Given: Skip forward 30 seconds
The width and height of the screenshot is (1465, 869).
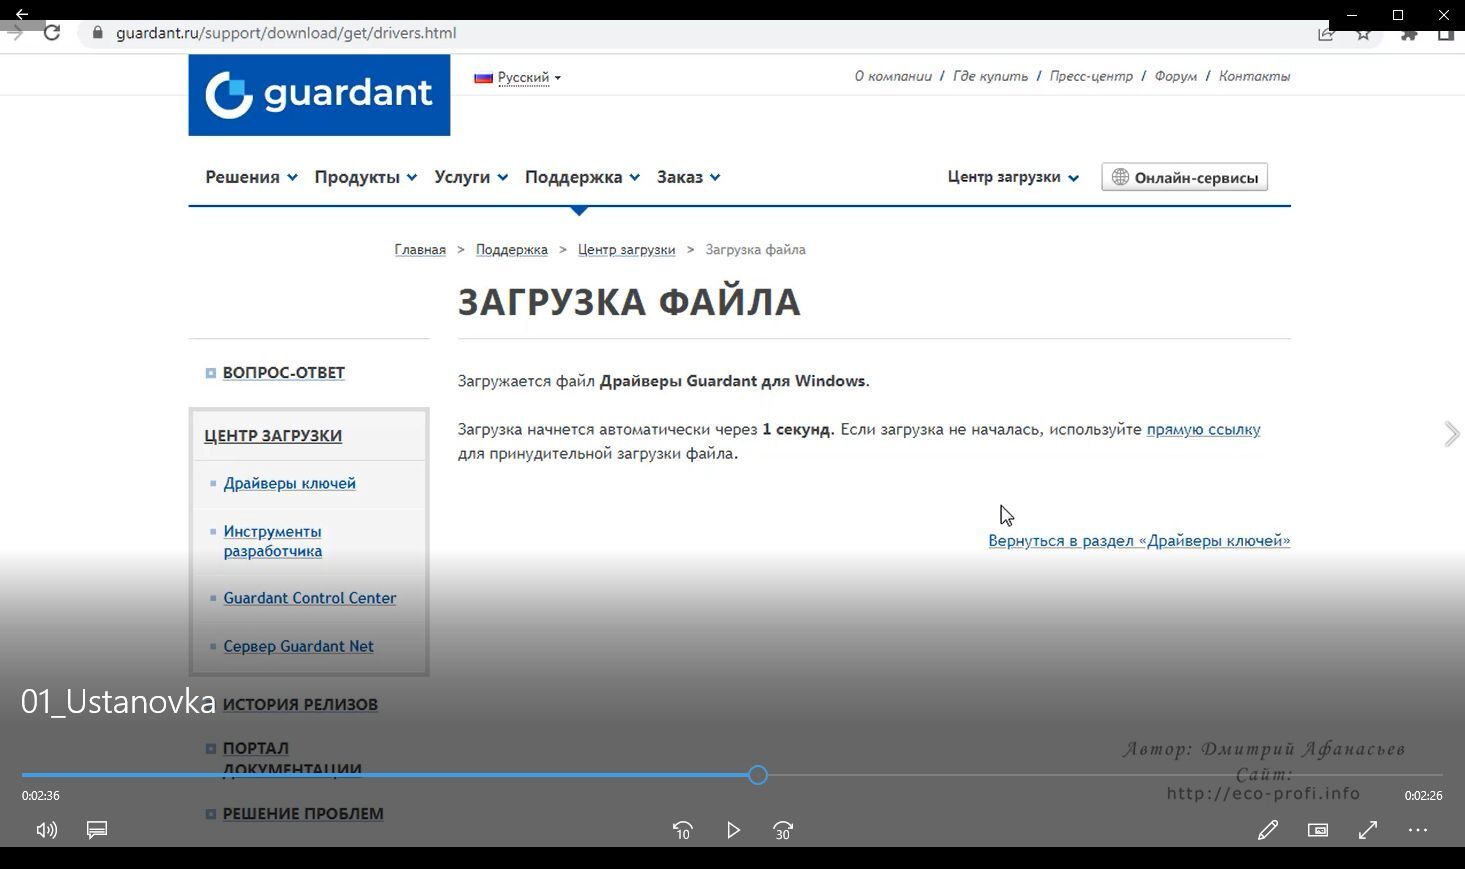Looking at the screenshot, I should pos(783,830).
